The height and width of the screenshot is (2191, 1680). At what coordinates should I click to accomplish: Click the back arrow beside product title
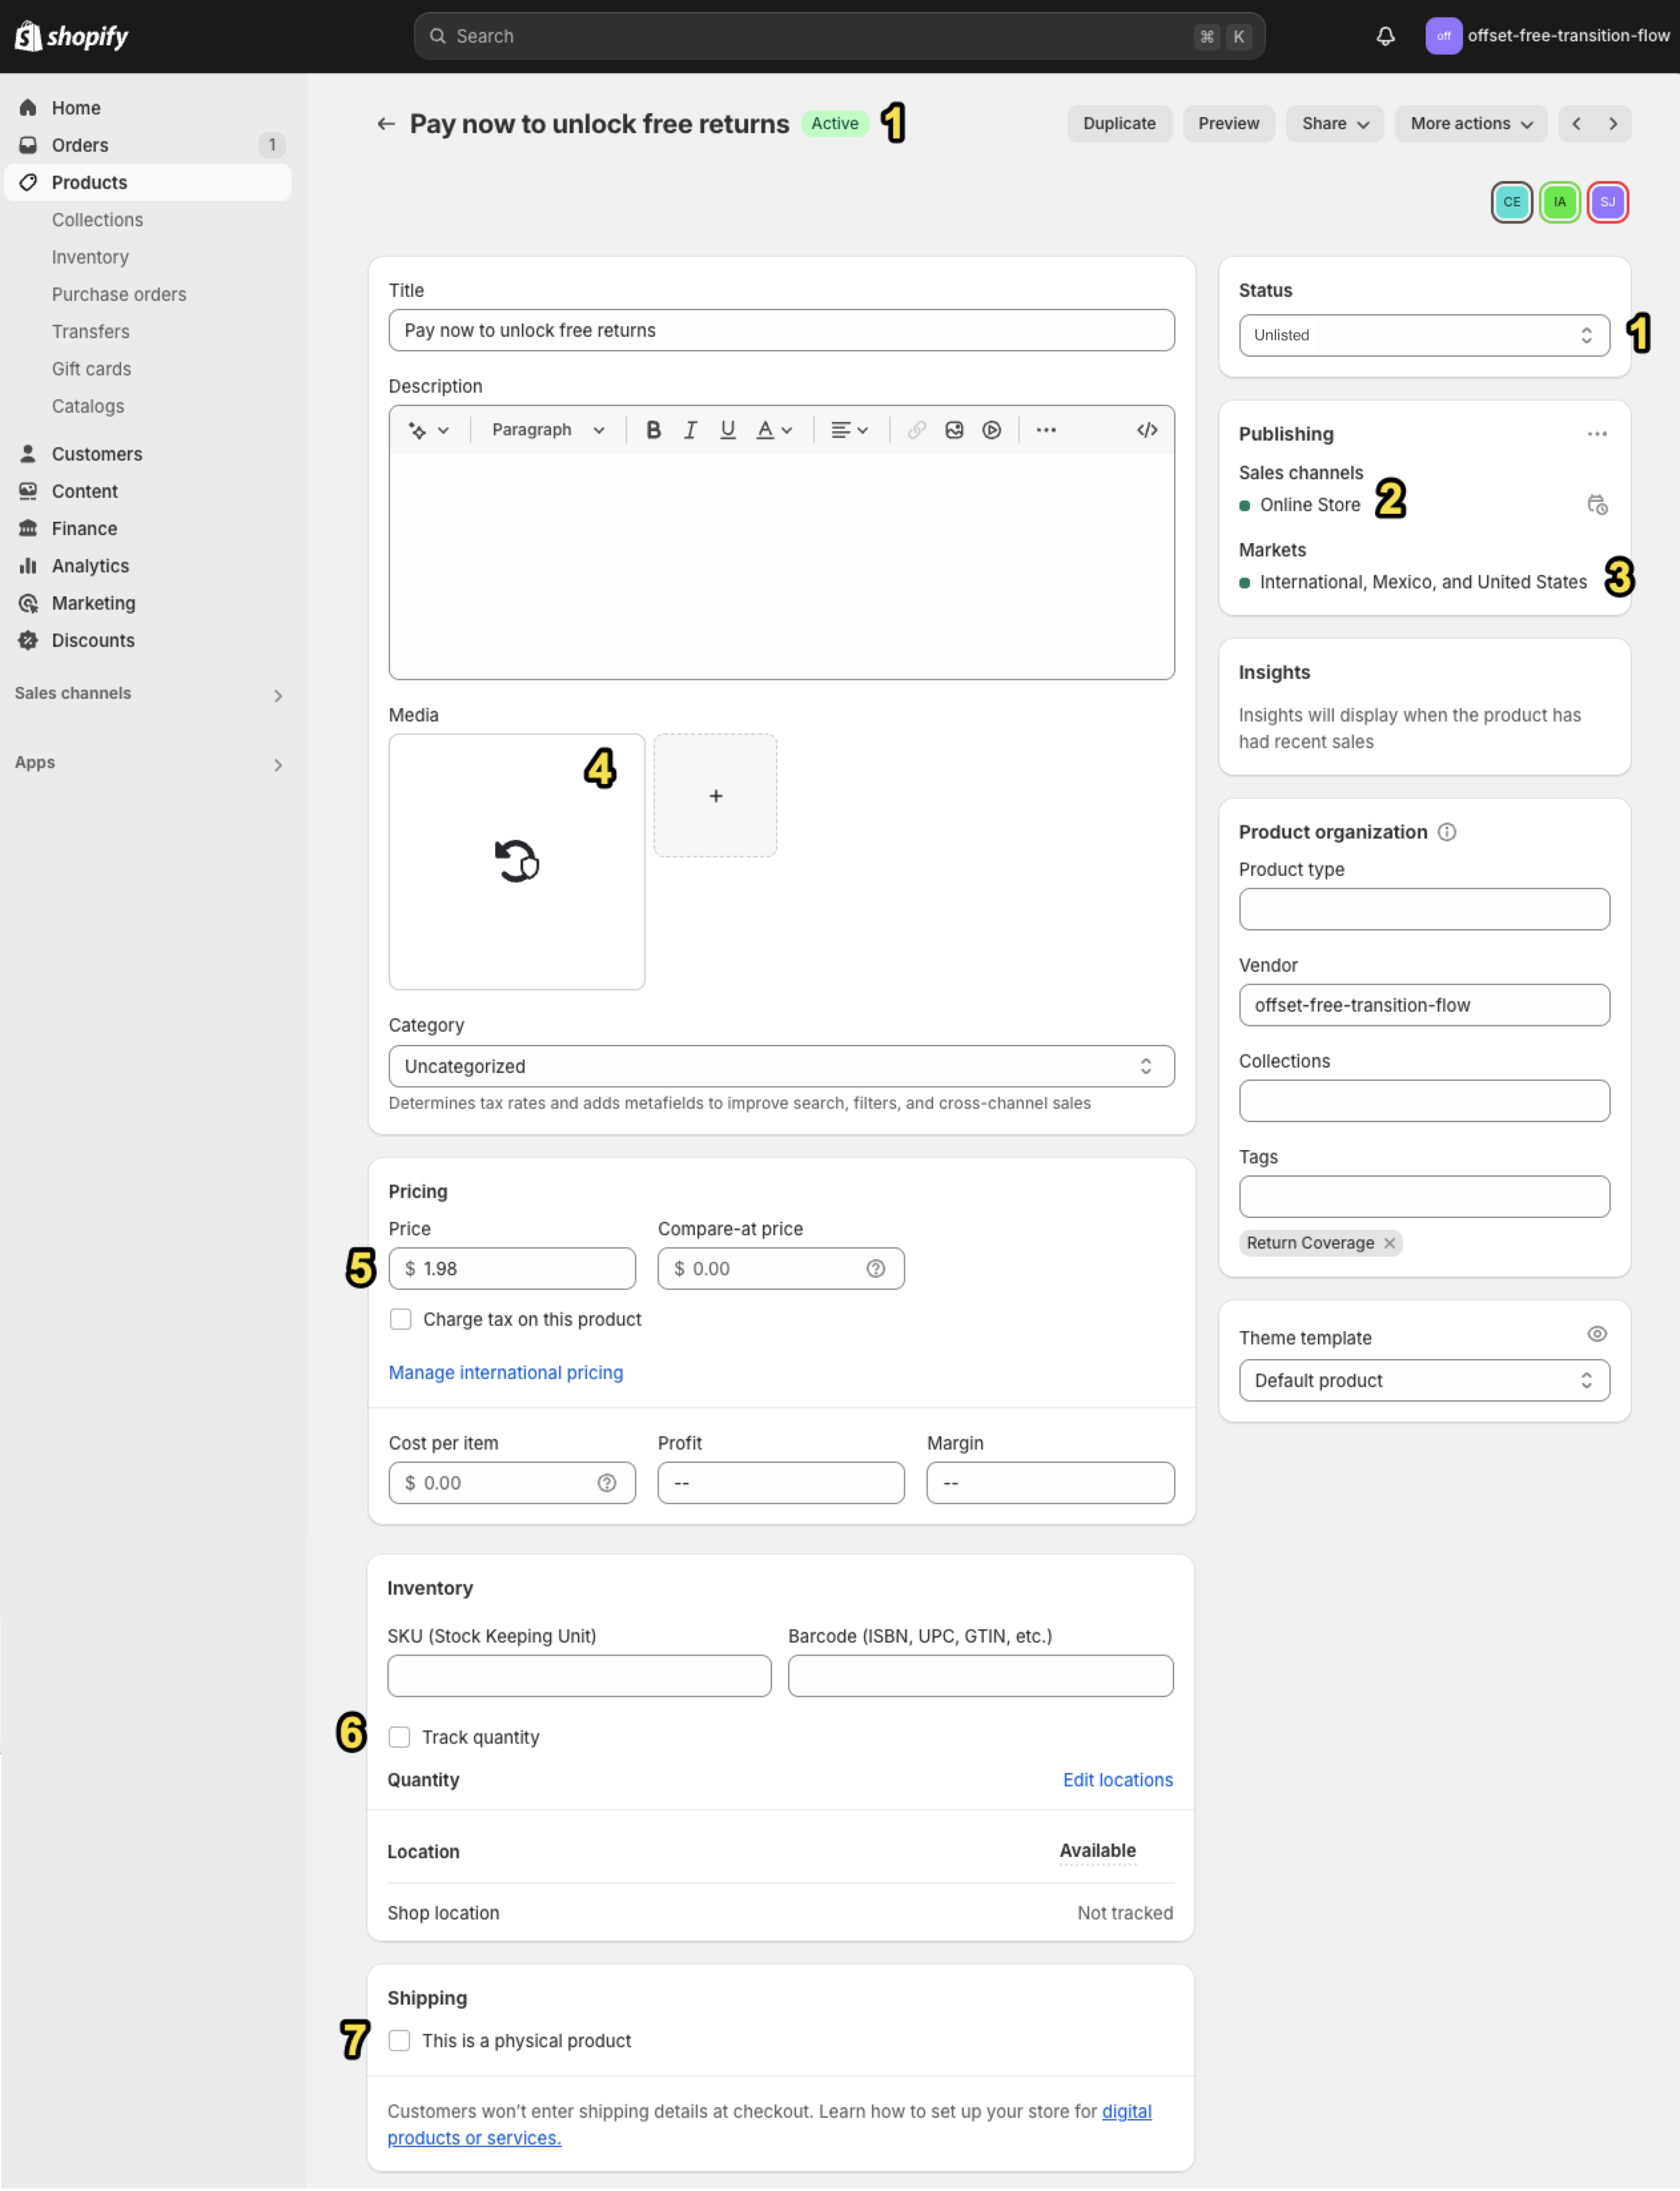385,124
